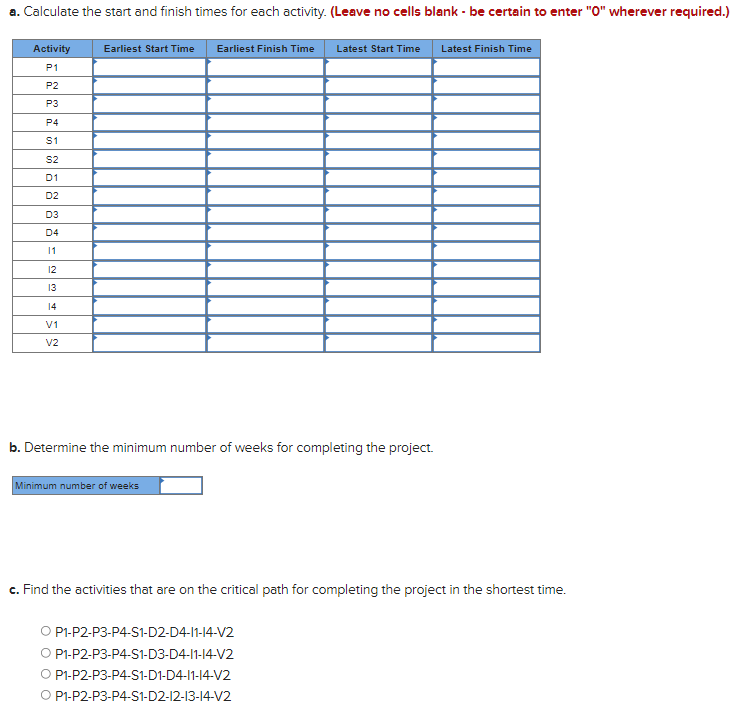Click the Earliest Finish Time header

click(x=266, y=49)
